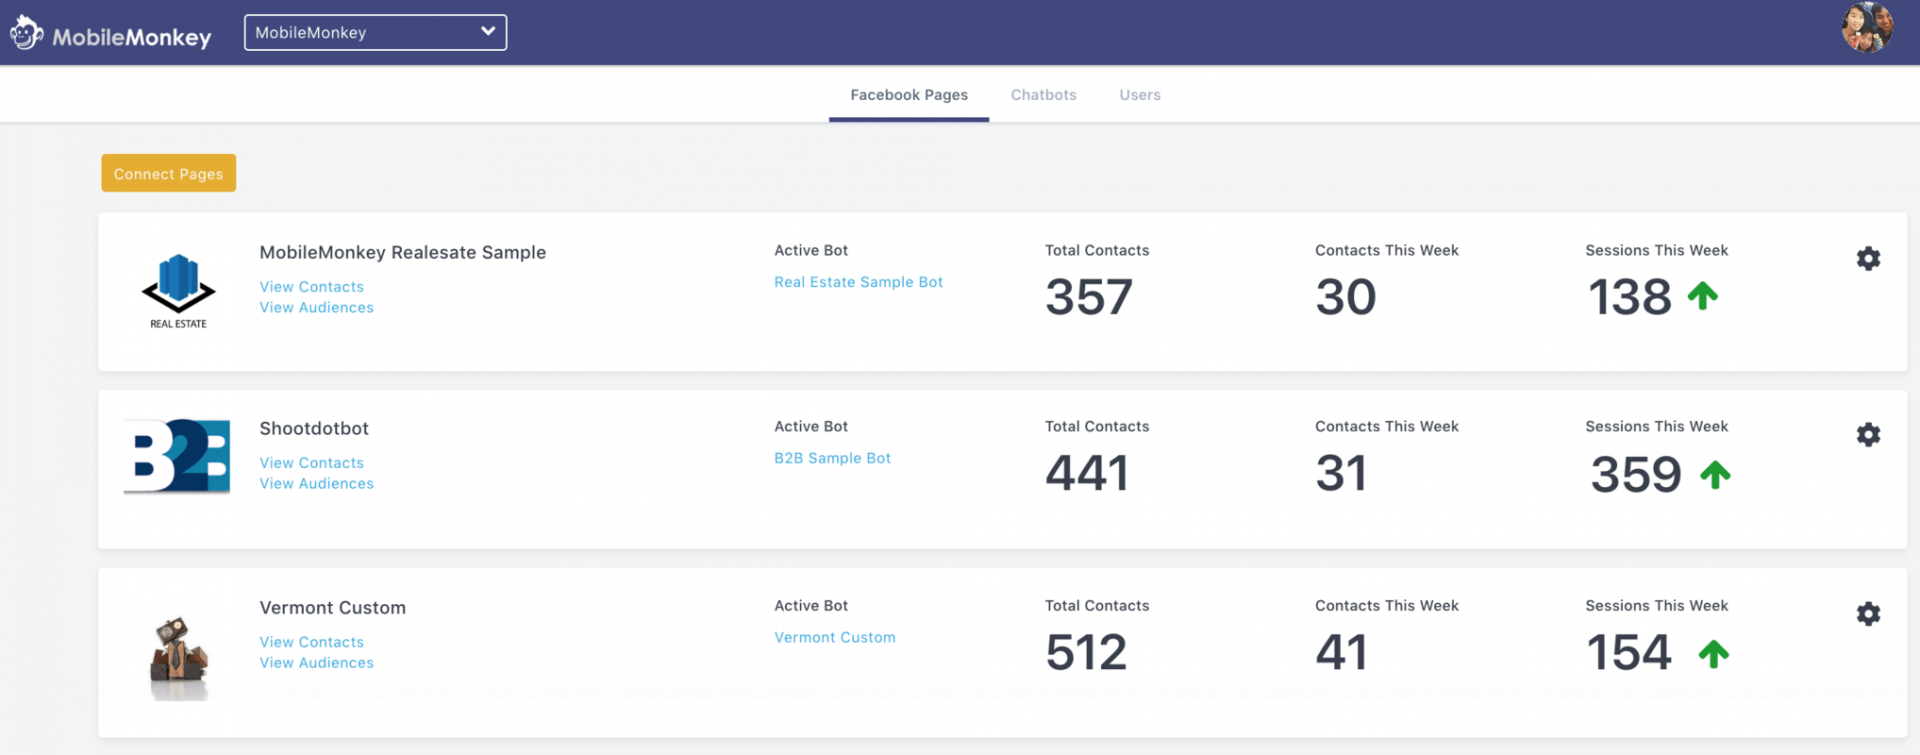The width and height of the screenshot is (1920, 755).
Task: Click the MobileMonkey brand name in header
Action: (132, 37)
